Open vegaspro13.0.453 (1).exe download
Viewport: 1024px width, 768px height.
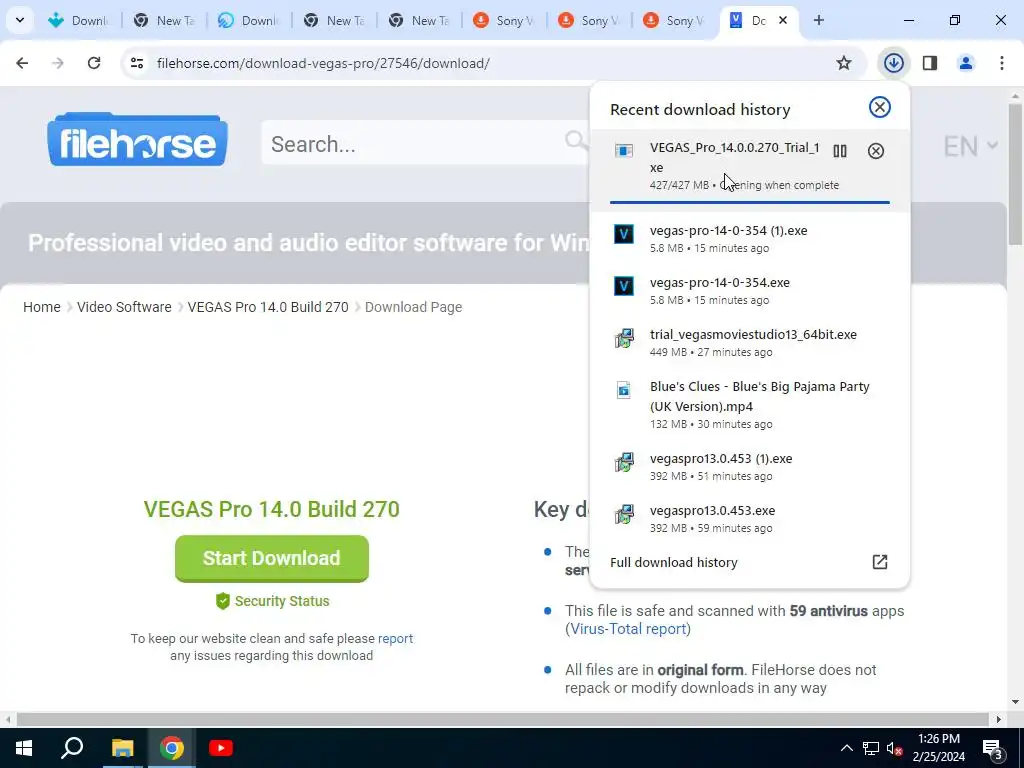click(749, 466)
